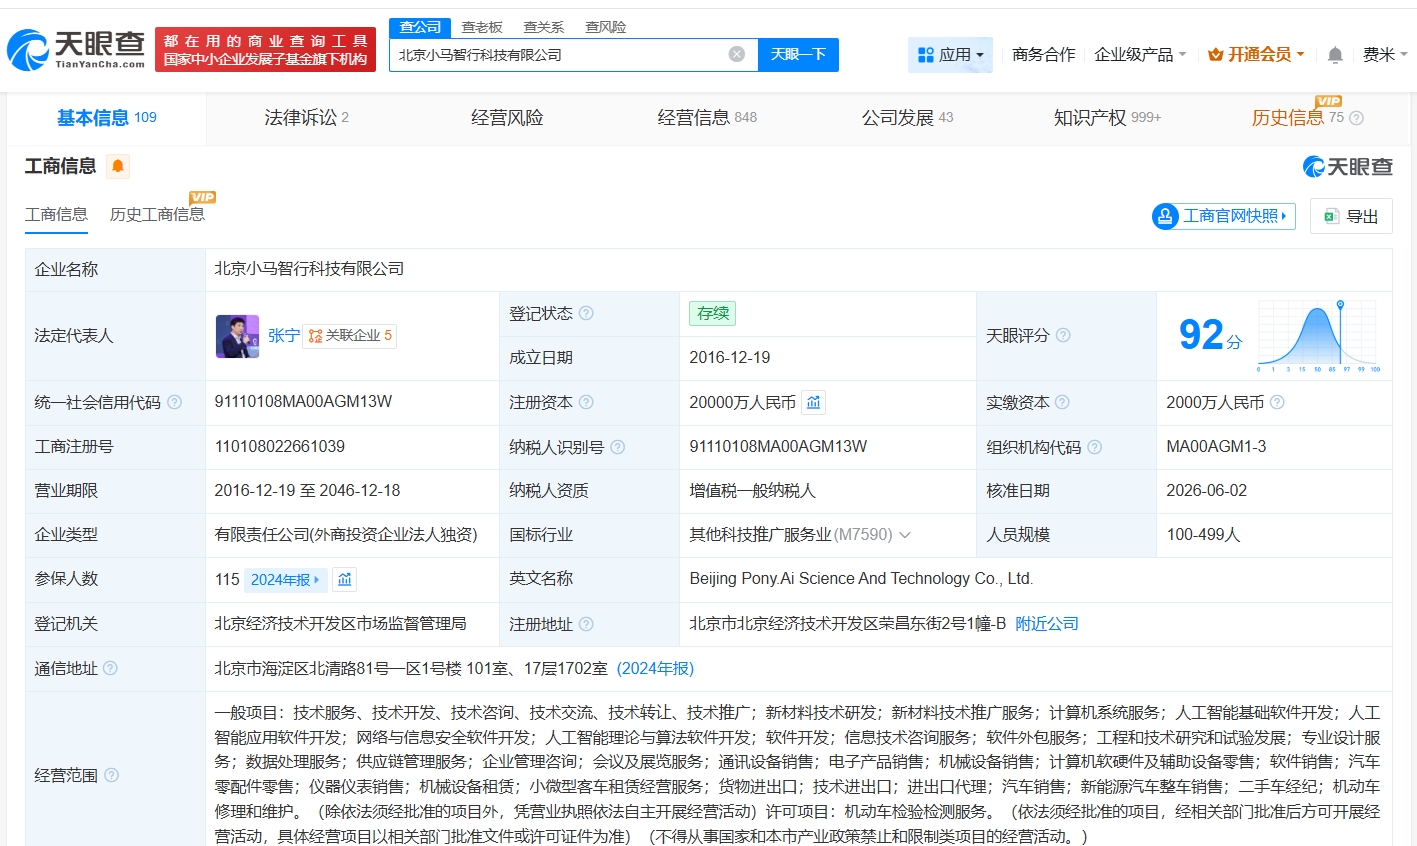The width and height of the screenshot is (1417, 846).
Task: Click the 存续 registration status tag
Action: point(713,313)
